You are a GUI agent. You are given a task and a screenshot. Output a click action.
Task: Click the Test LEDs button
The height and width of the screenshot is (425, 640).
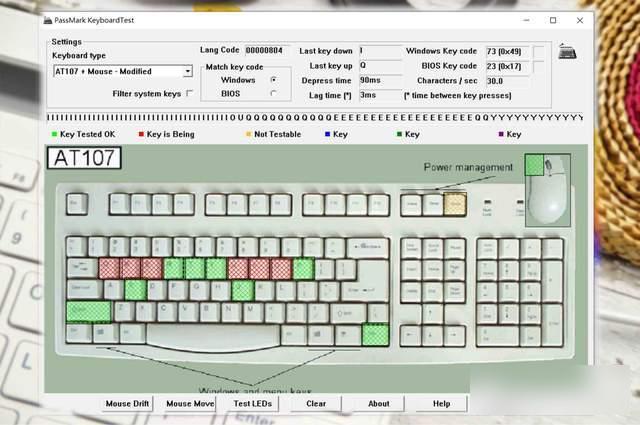point(253,403)
